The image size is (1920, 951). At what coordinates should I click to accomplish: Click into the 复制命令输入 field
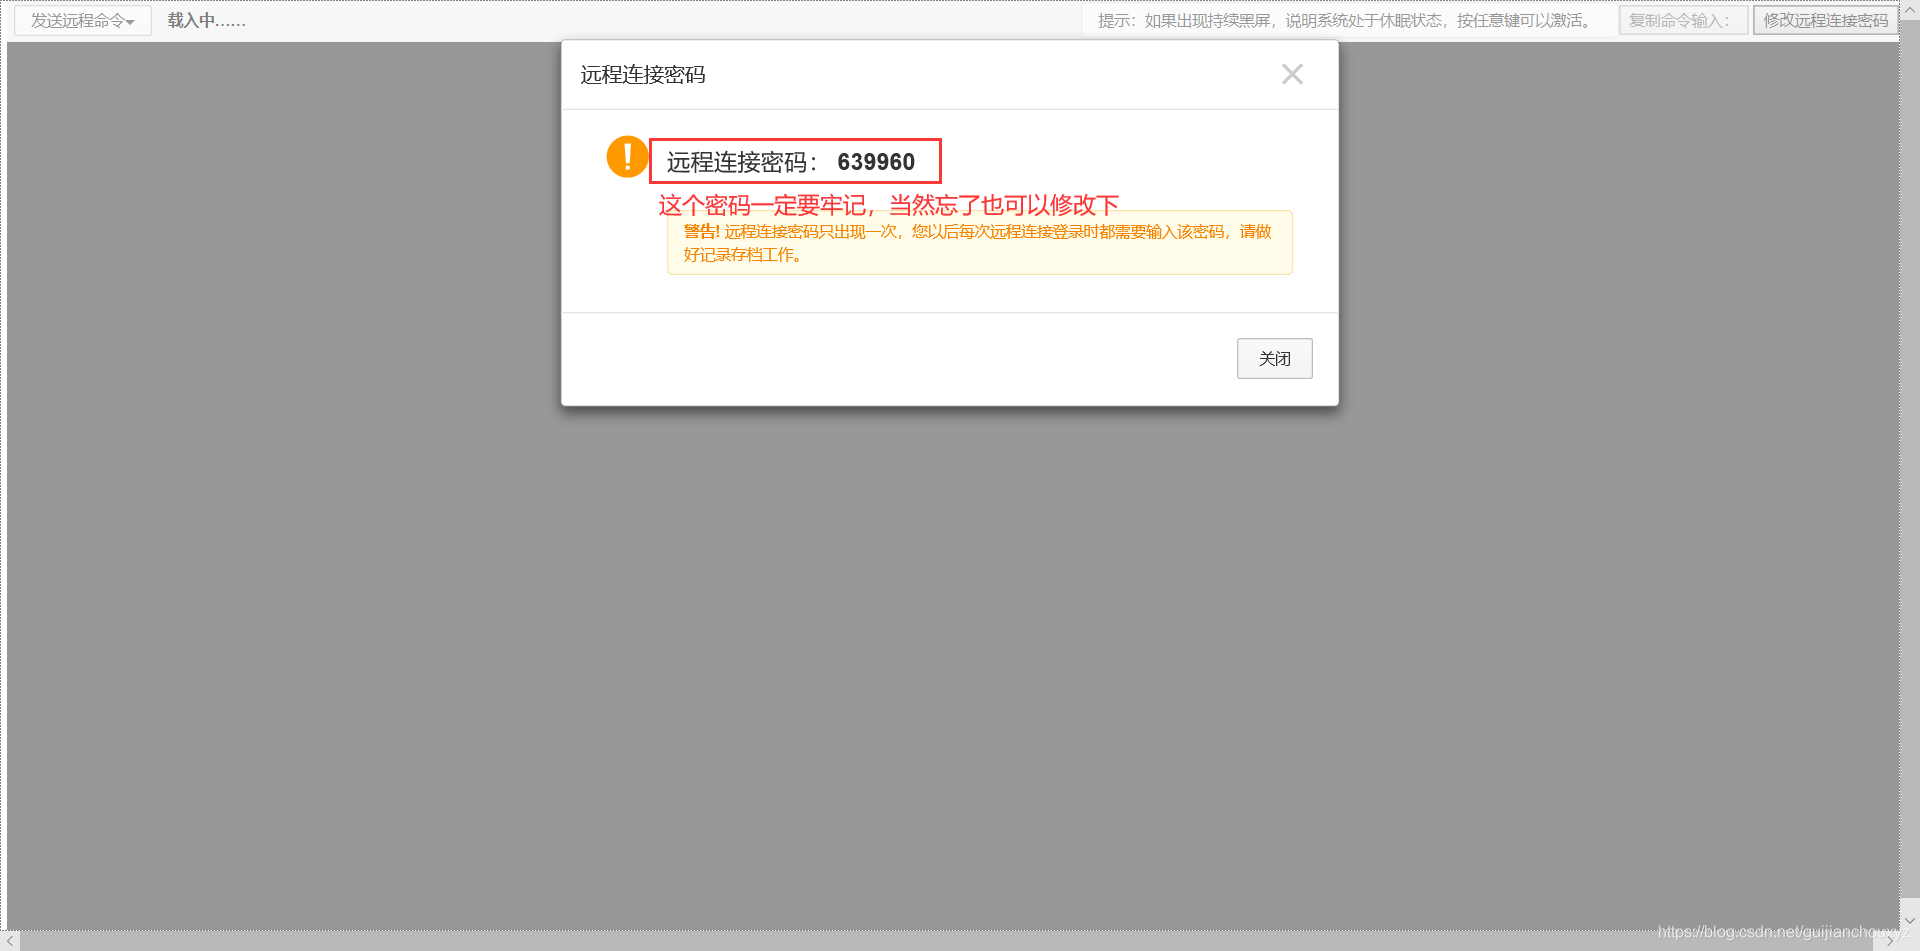(x=1683, y=21)
